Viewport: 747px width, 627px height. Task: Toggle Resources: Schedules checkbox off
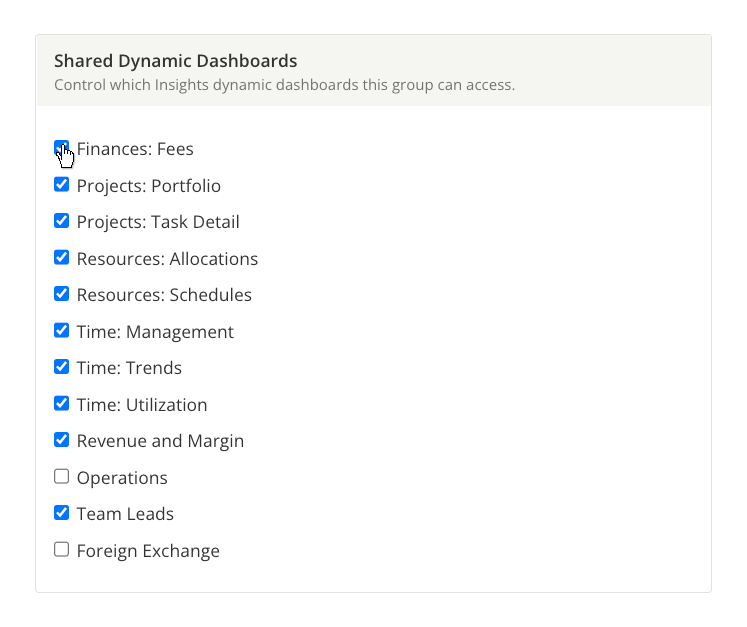click(61, 293)
